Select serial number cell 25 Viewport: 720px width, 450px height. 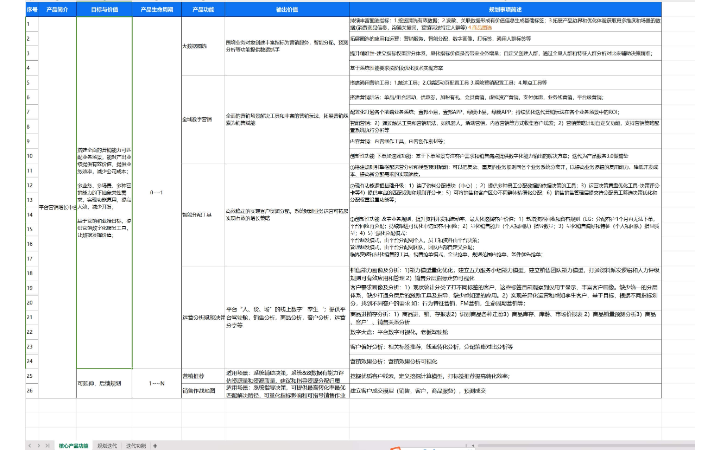[32, 376]
